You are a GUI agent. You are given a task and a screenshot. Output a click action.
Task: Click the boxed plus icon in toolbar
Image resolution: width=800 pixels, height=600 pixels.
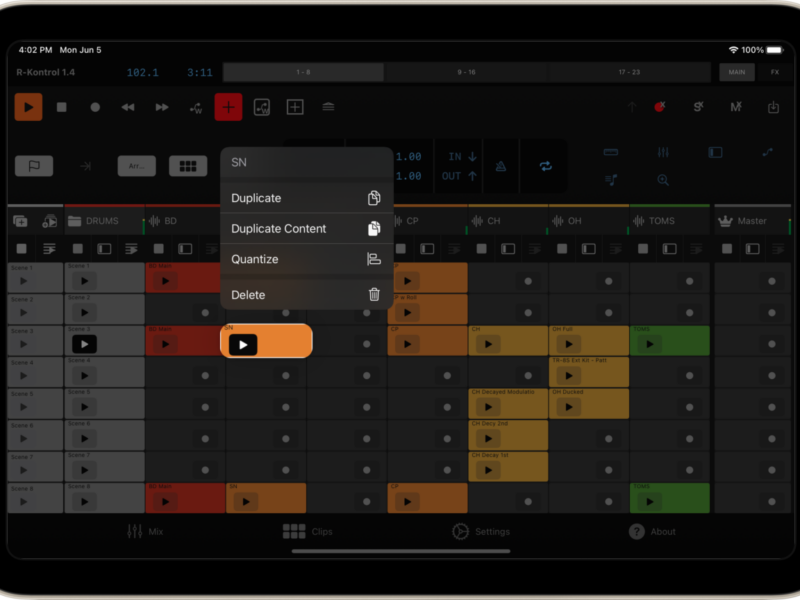[x=295, y=107]
